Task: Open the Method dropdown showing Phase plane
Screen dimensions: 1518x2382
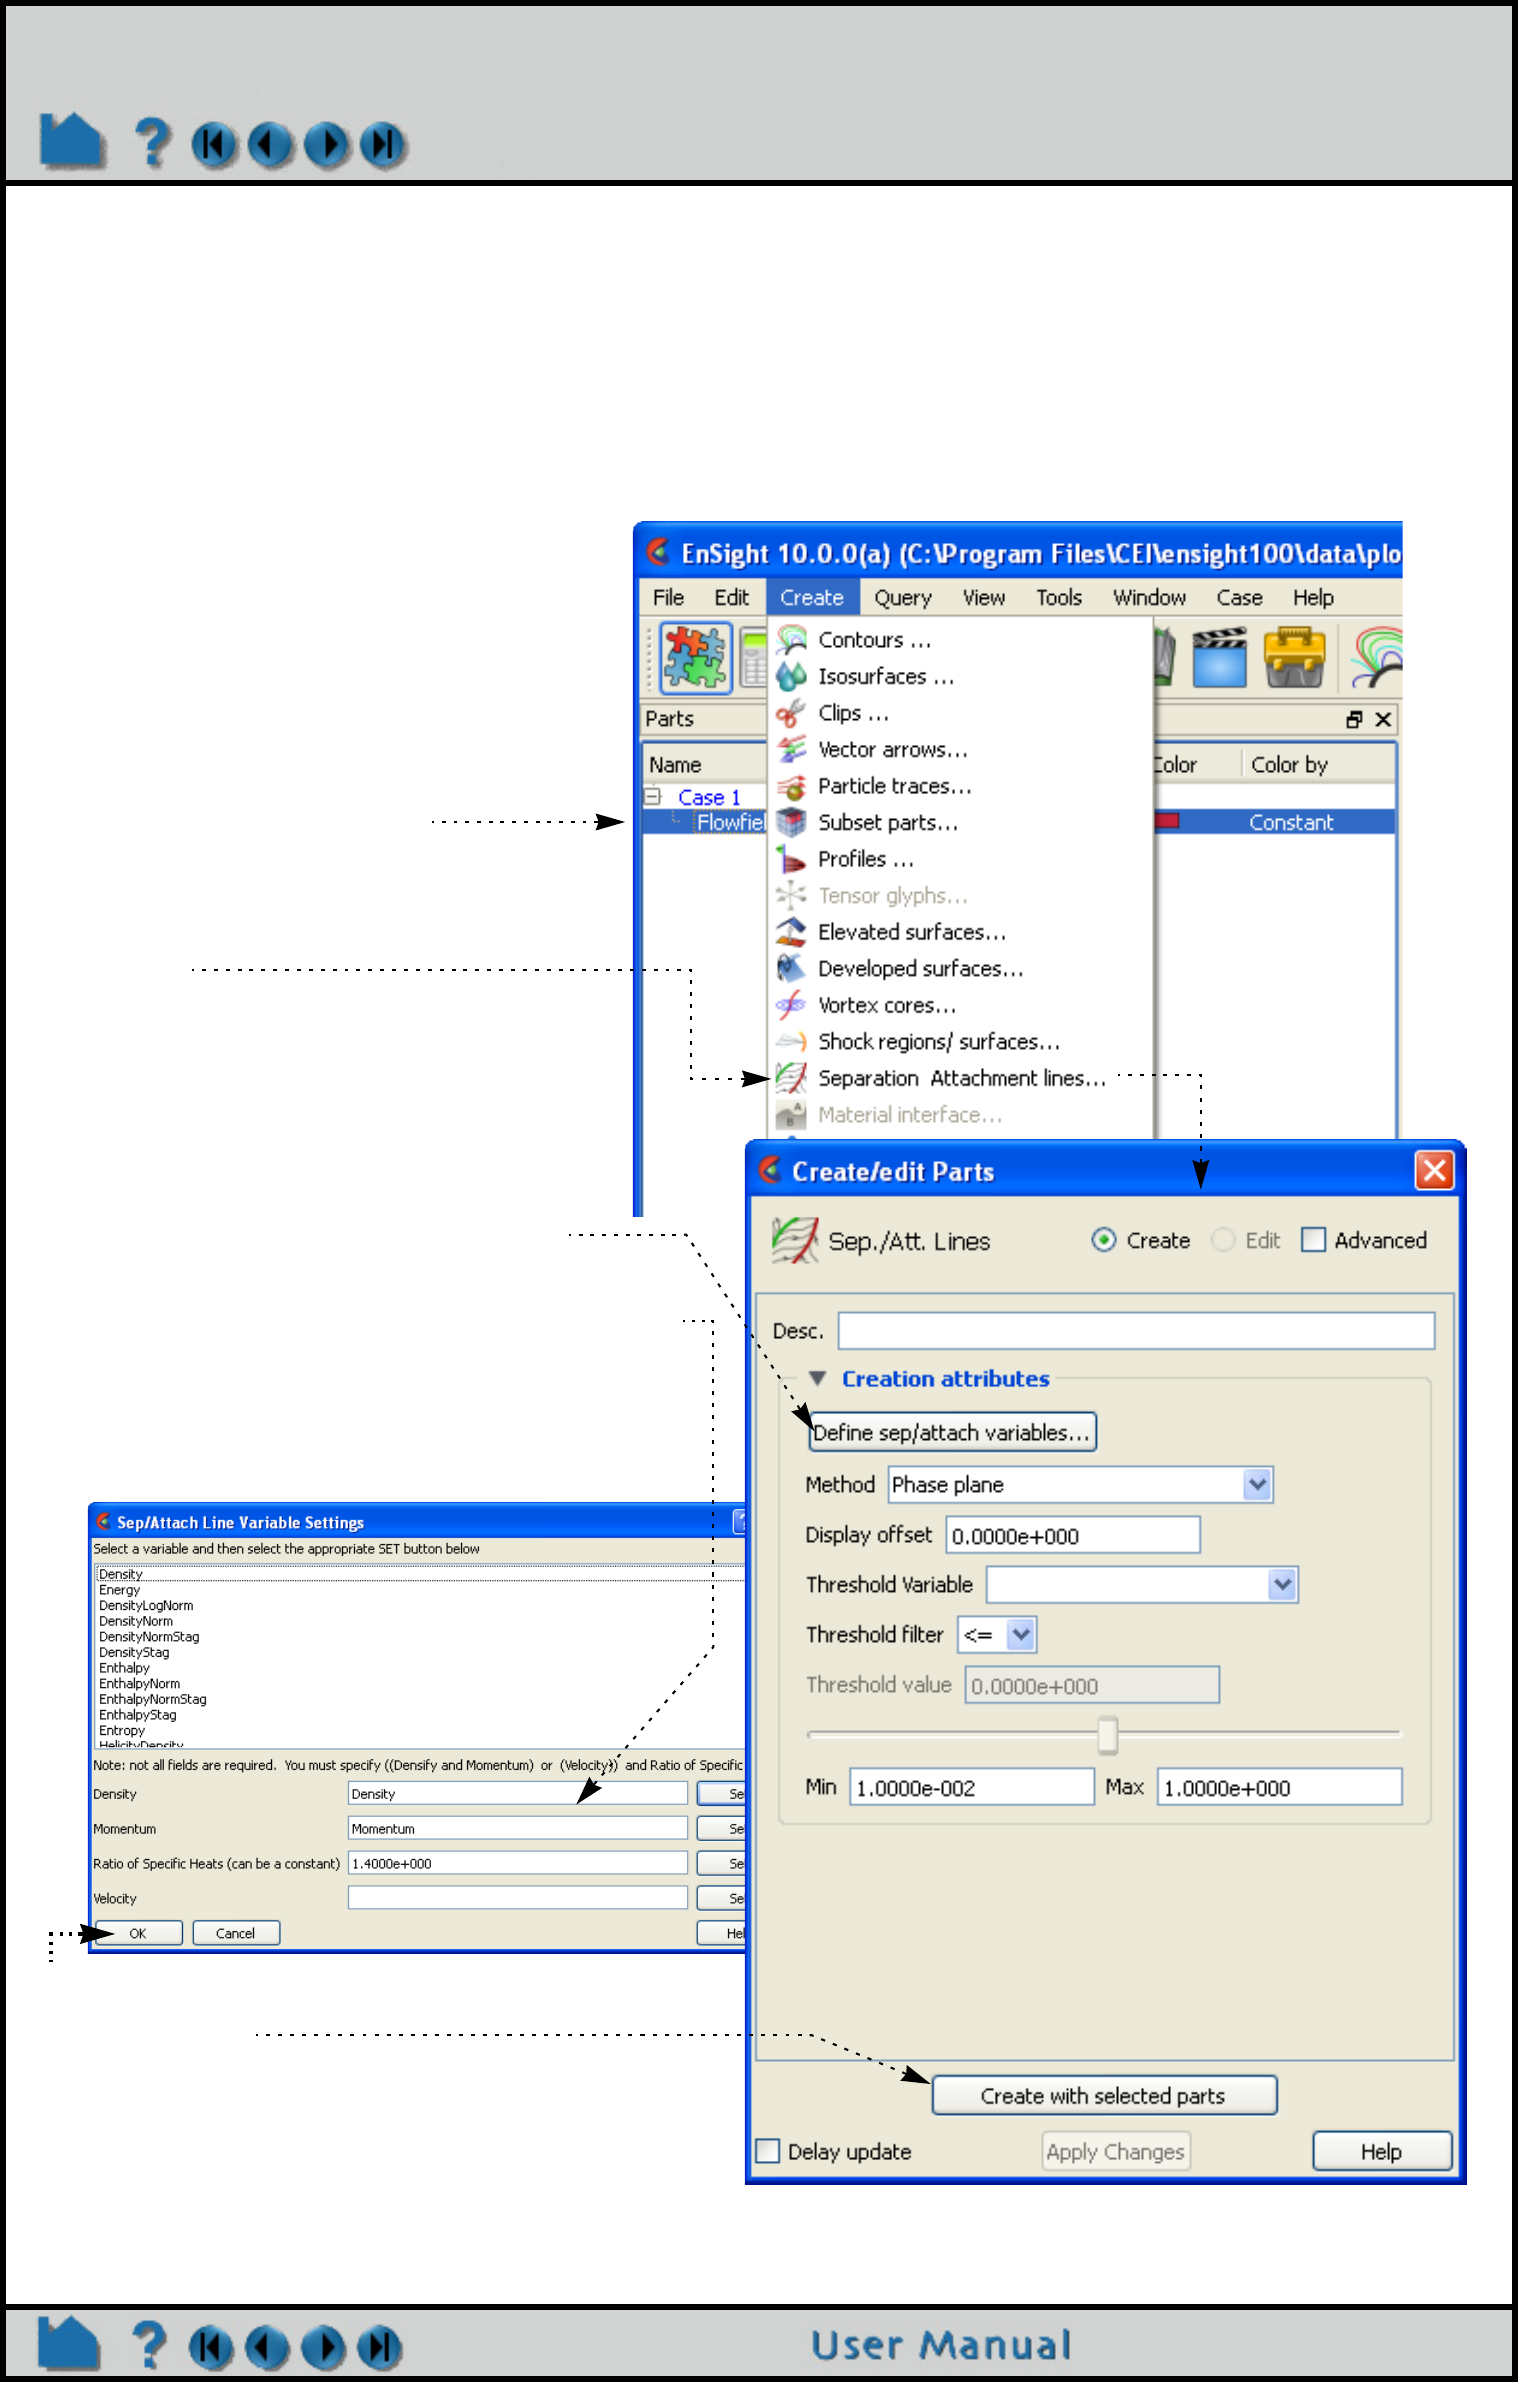Action: (1258, 1485)
